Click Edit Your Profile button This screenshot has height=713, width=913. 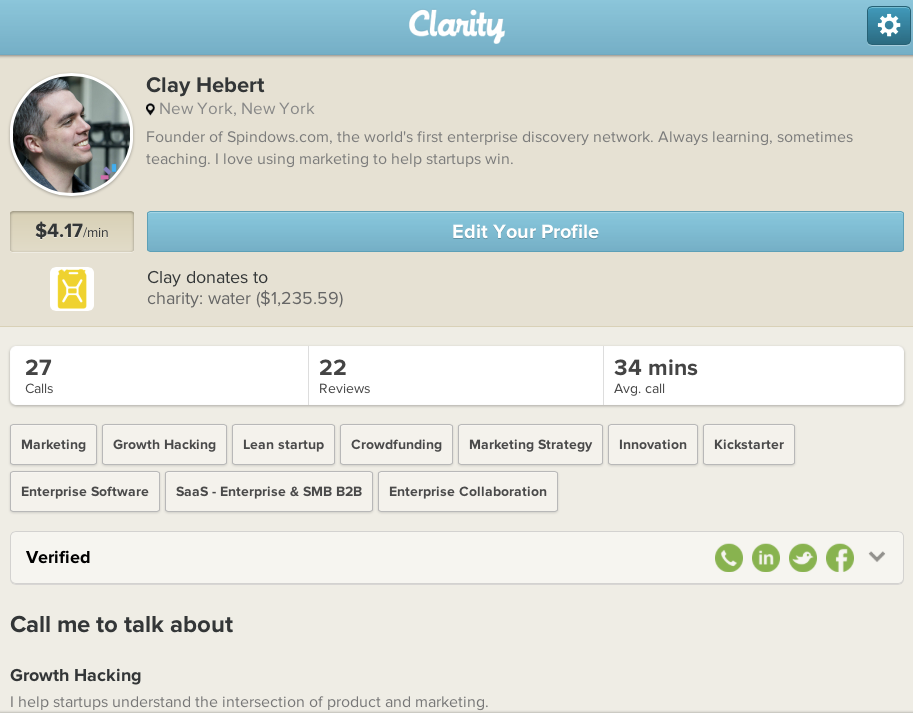coord(525,232)
